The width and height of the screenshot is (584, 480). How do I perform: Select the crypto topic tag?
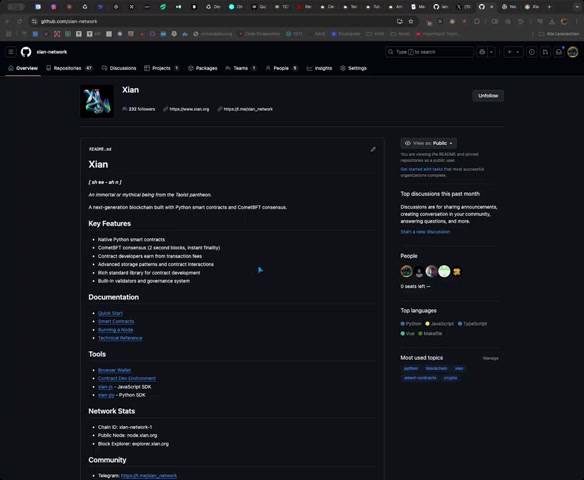click(450, 378)
